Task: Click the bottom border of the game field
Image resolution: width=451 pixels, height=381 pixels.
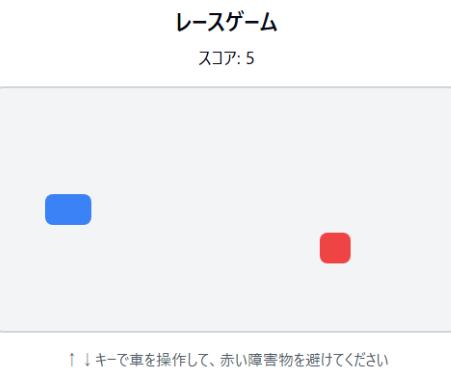Action: tap(225, 331)
